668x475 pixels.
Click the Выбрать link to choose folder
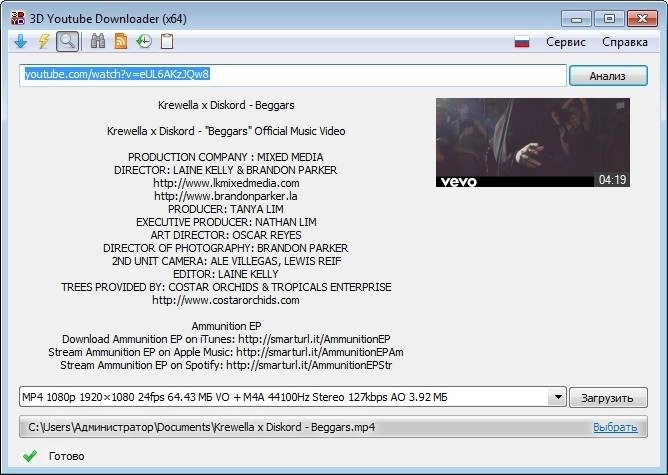pos(615,427)
